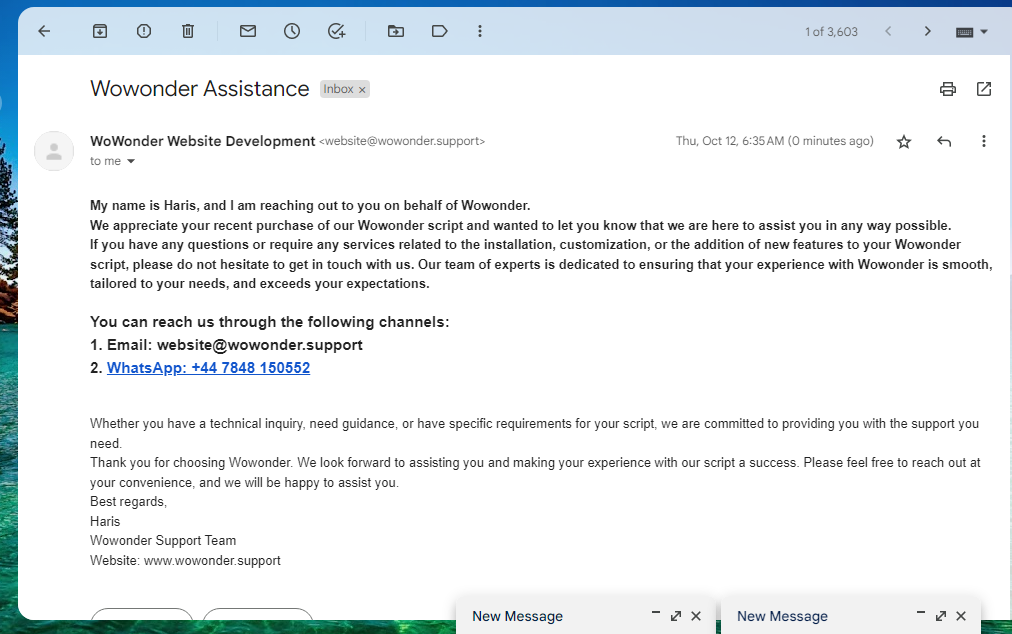Close the first New Message draft
Screen dimensions: 1012x634
pyautogui.click(x=696, y=616)
